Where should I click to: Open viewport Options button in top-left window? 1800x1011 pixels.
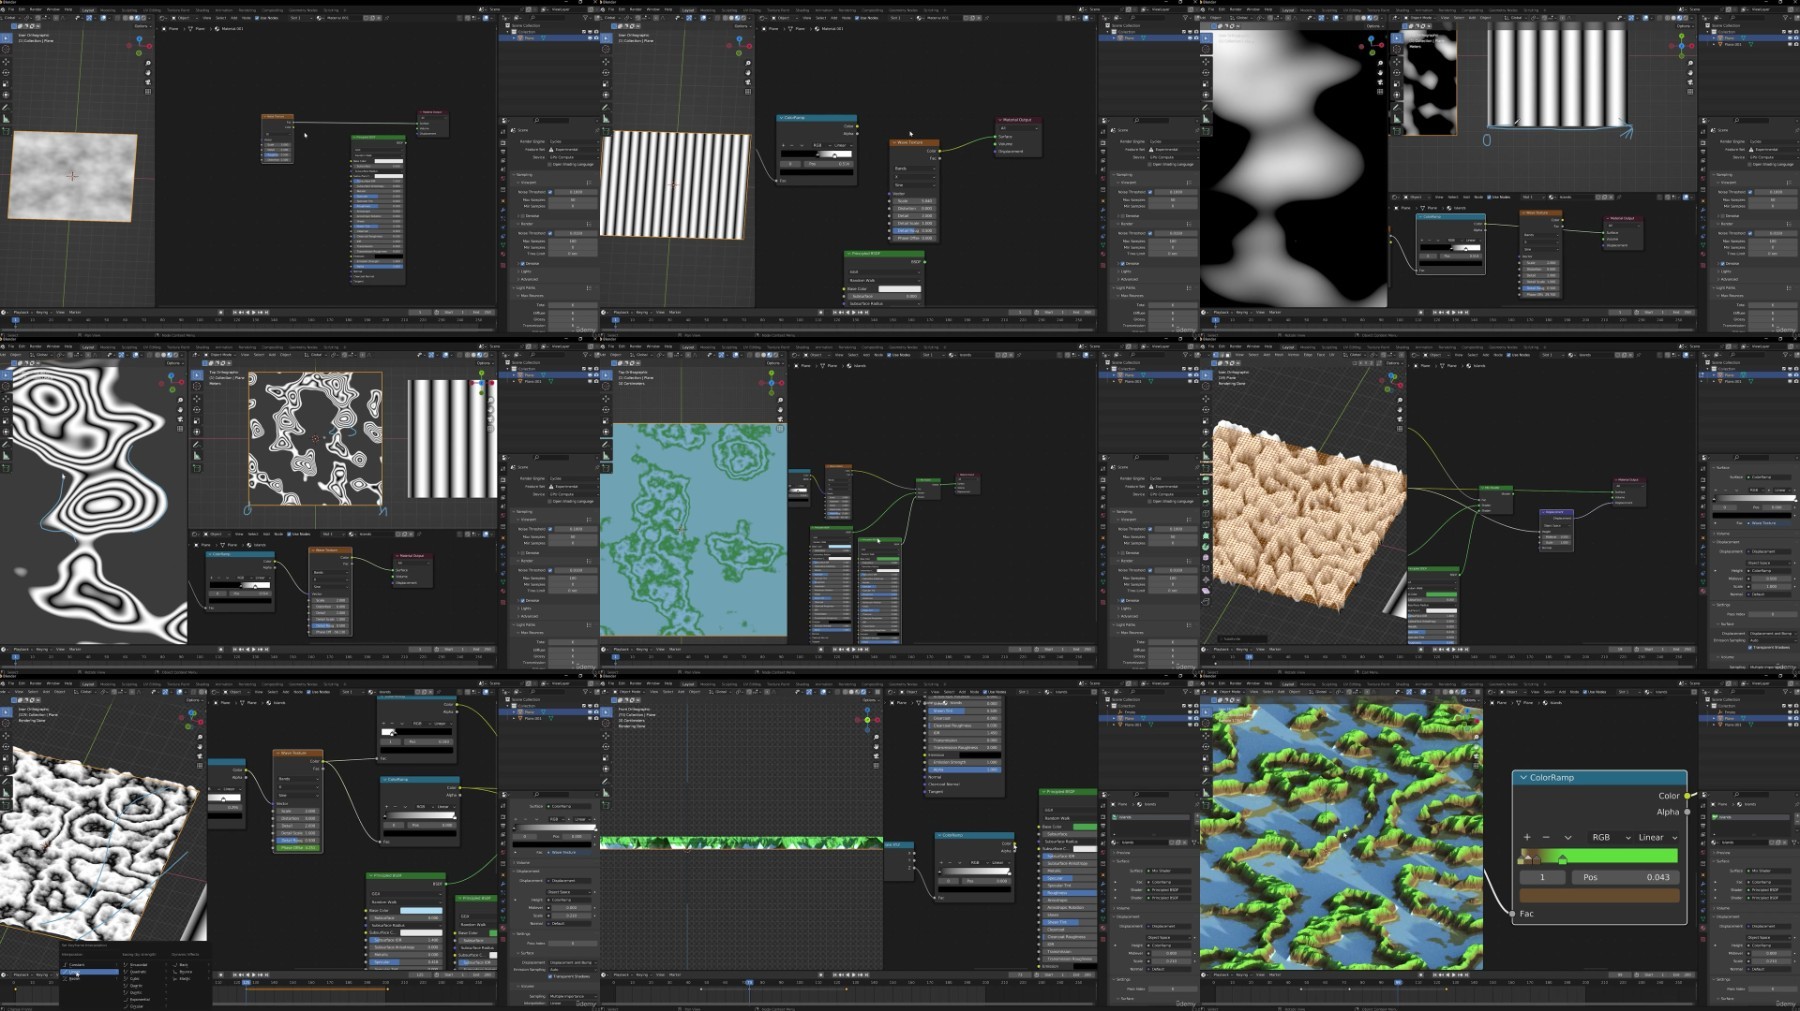(x=142, y=26)
